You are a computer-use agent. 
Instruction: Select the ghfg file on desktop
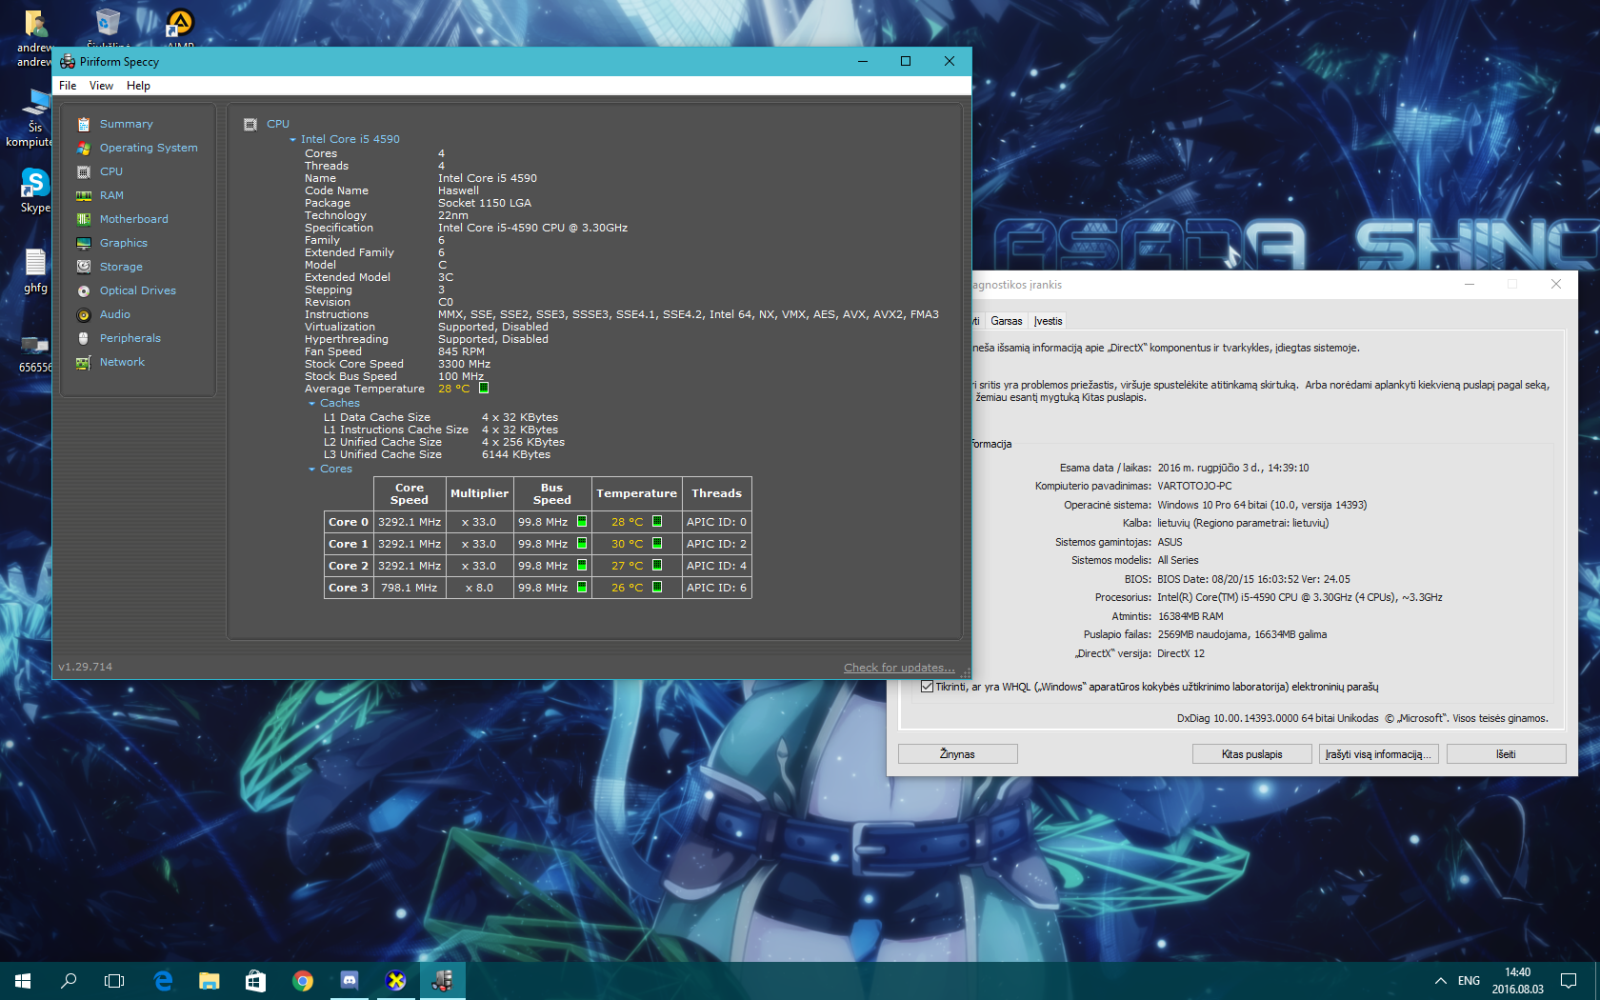pyautogui.click(x=35, y=270)
